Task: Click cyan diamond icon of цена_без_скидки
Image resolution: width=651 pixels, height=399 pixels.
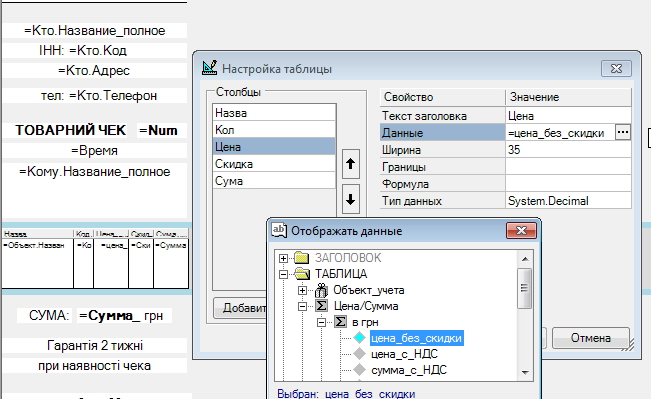Action: (360, 338)
